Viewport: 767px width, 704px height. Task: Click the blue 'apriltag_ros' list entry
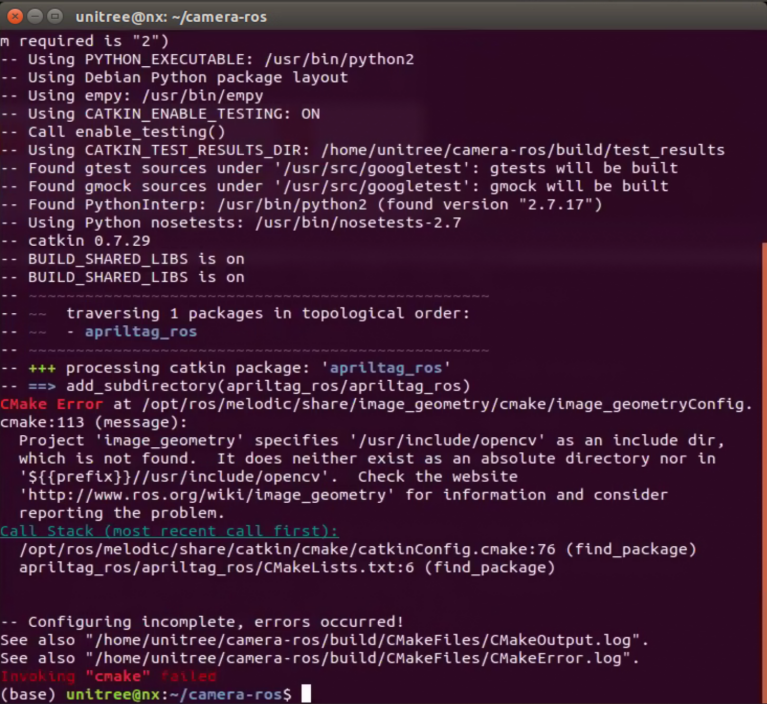pyautogui.click(x=141, y=332)
